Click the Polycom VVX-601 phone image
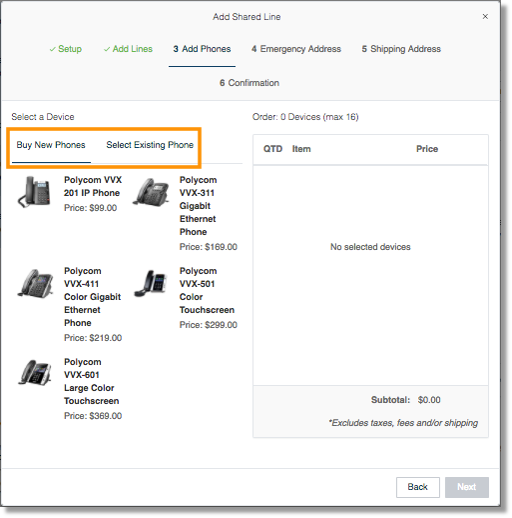 pyautogui.click(x=35, y=373)
